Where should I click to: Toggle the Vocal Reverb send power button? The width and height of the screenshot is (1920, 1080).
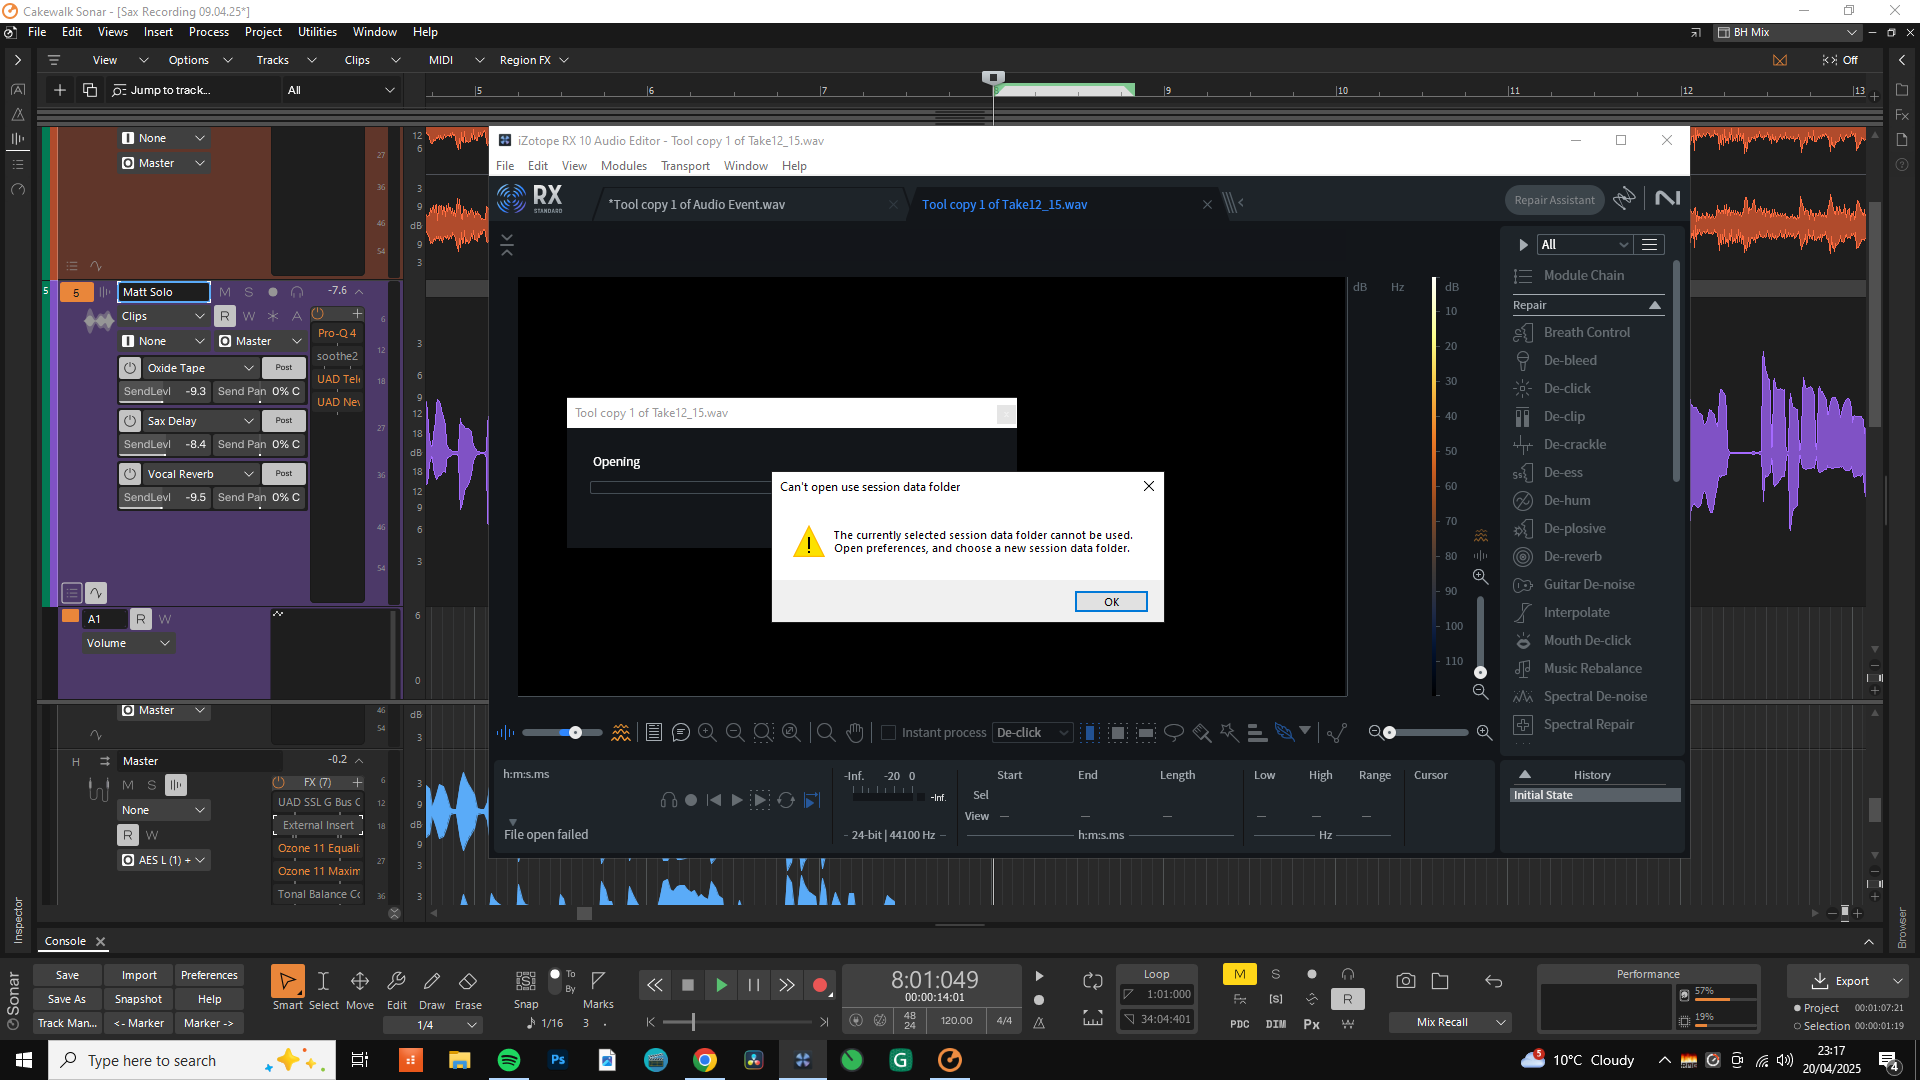(x=130, y=474)
